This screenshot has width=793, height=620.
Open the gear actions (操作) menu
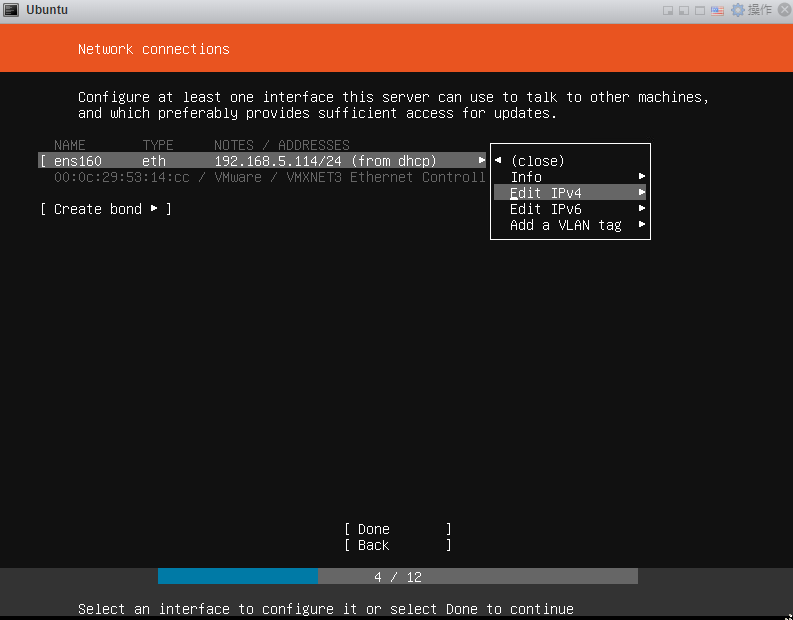(x=751, y=10)
